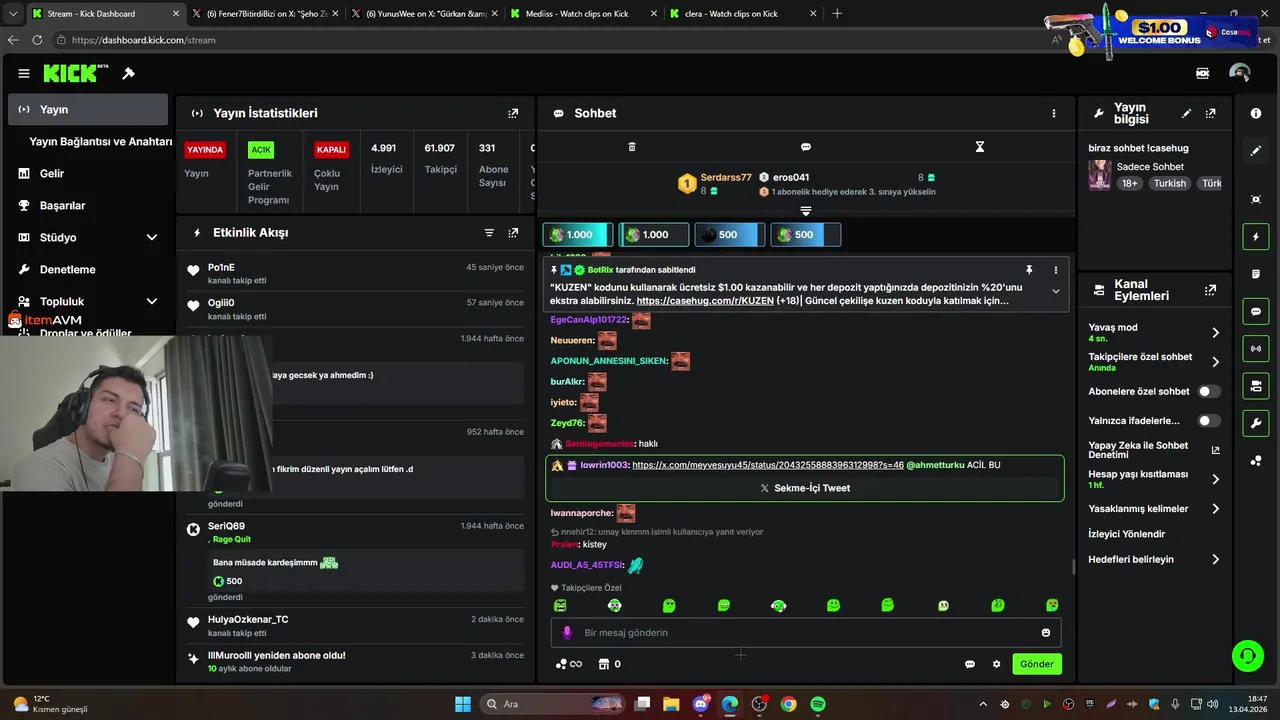Pop out the Yayın bilgisi panel
Viewport: 1280px width, 720px height.
[x=1211, y=113]
